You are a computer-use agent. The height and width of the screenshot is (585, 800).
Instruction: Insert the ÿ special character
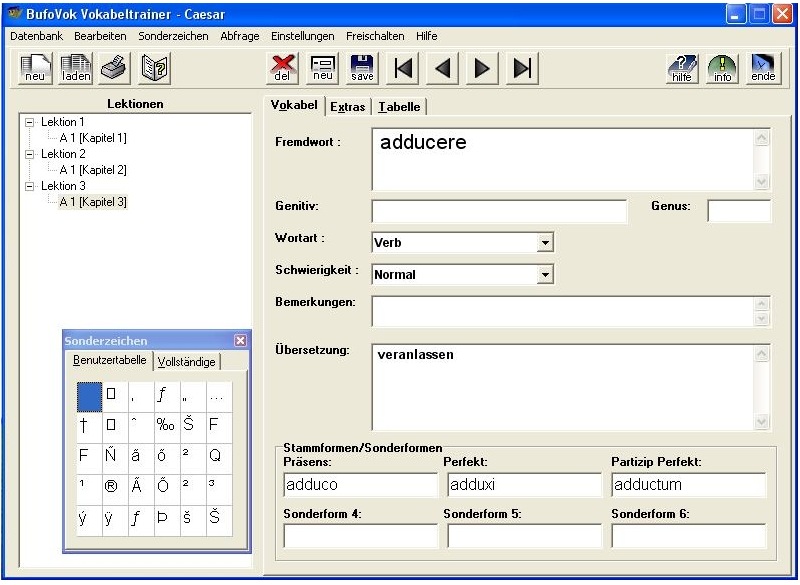[115, 520]
